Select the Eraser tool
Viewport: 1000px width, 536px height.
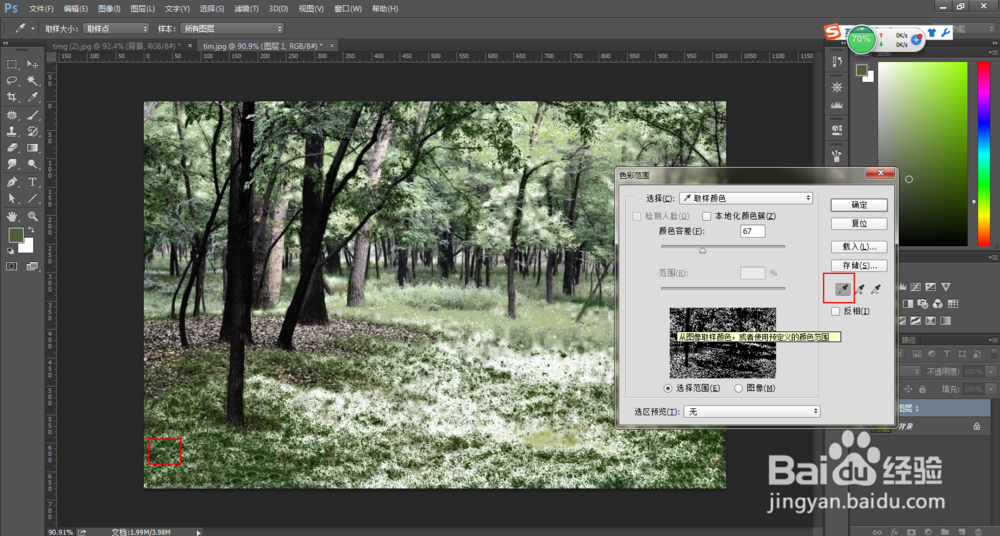[x=12, y=148]
